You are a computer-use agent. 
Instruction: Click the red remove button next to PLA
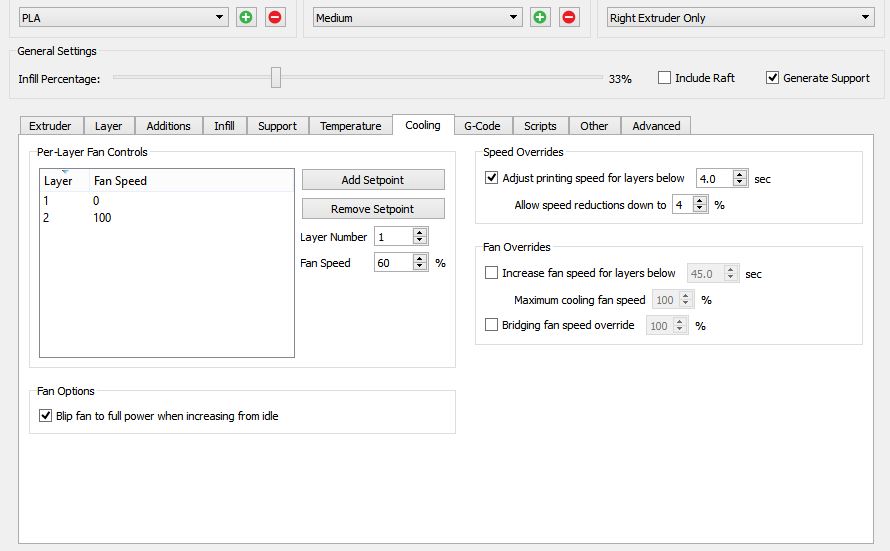(275, 17)
